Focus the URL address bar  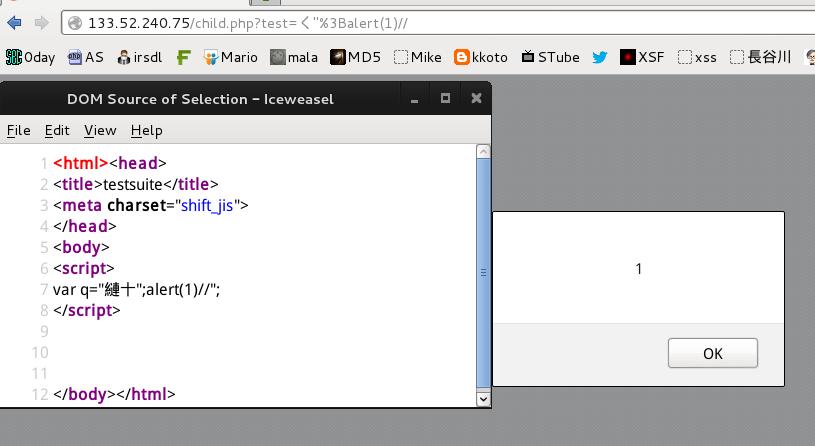pos(438,23)
